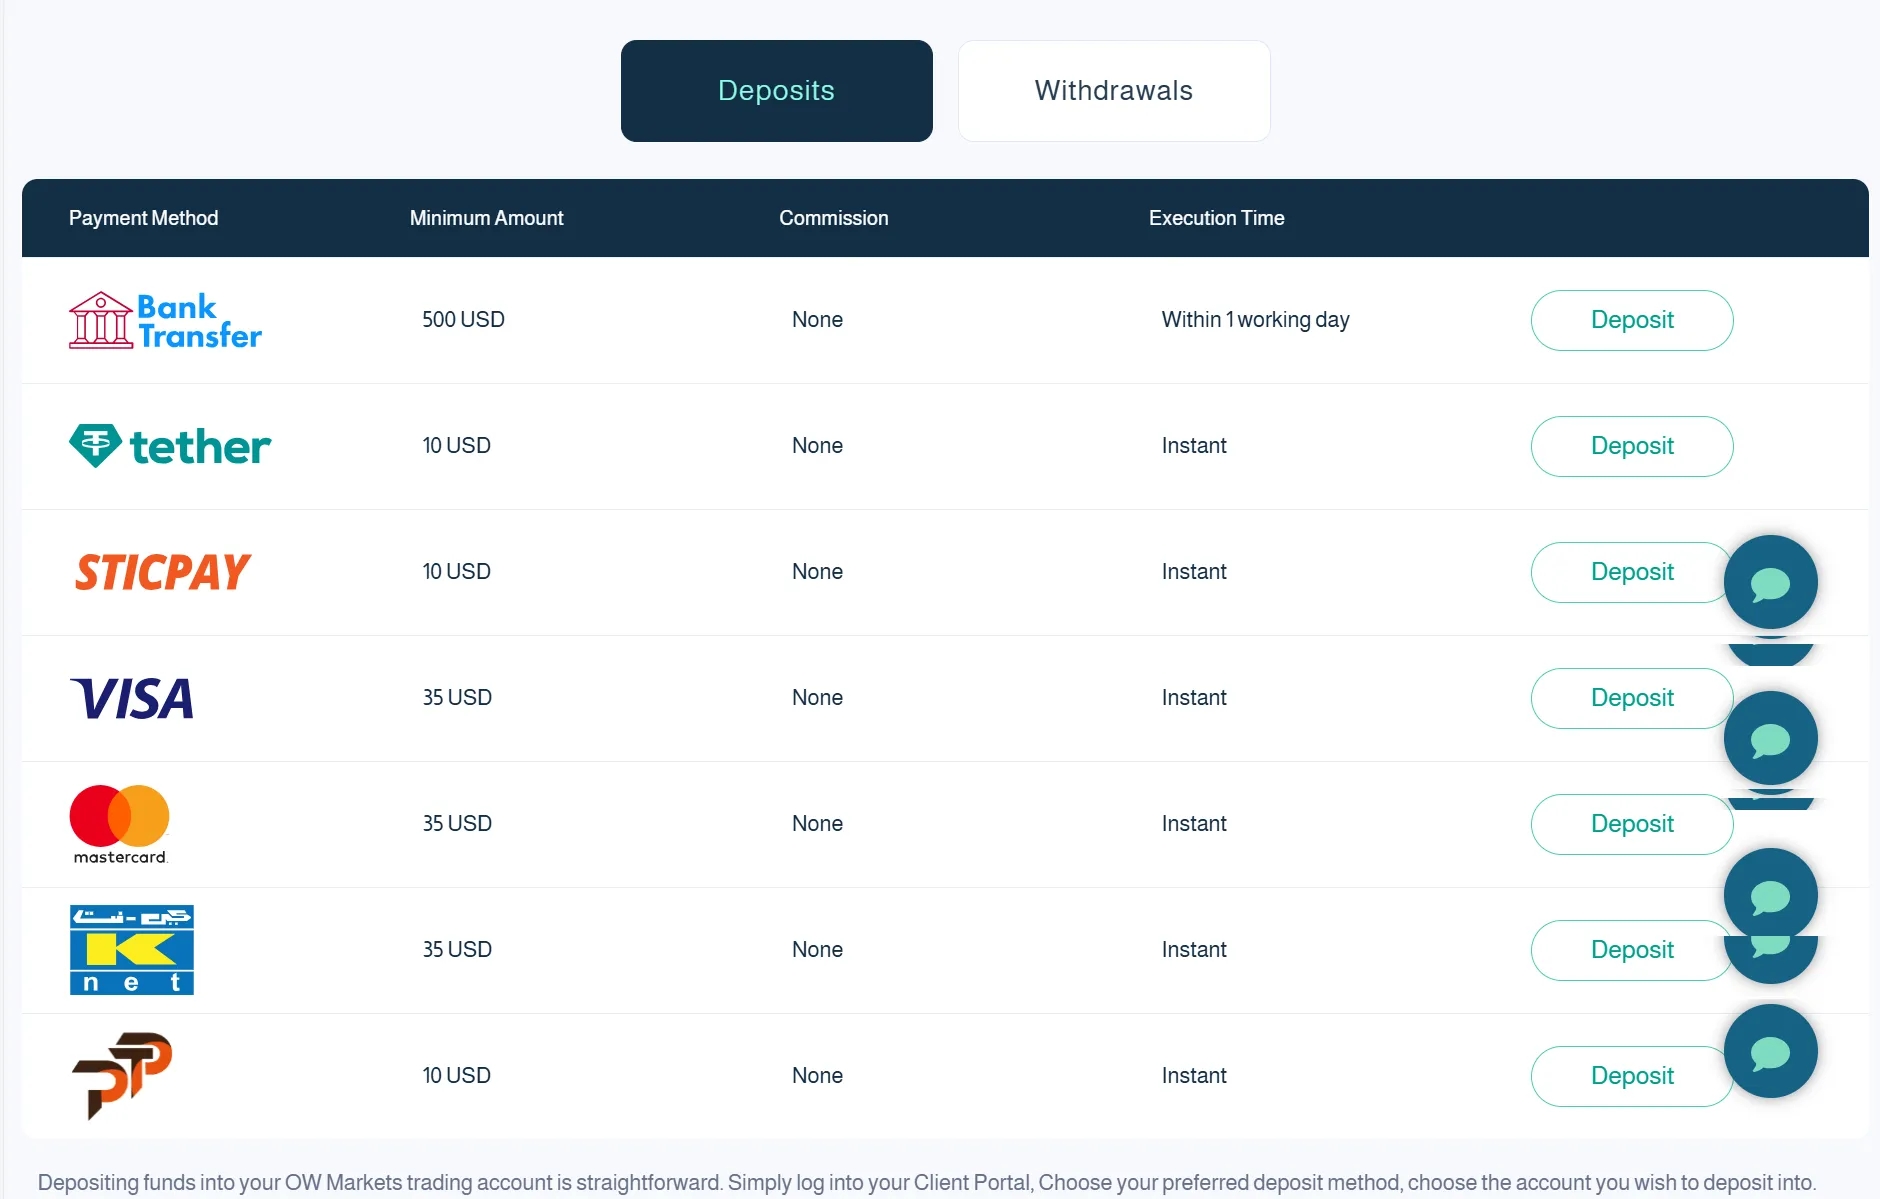Click the 35 USD amount for VISA
The height and width of the screenshot is (1199, 1880).
457,698
